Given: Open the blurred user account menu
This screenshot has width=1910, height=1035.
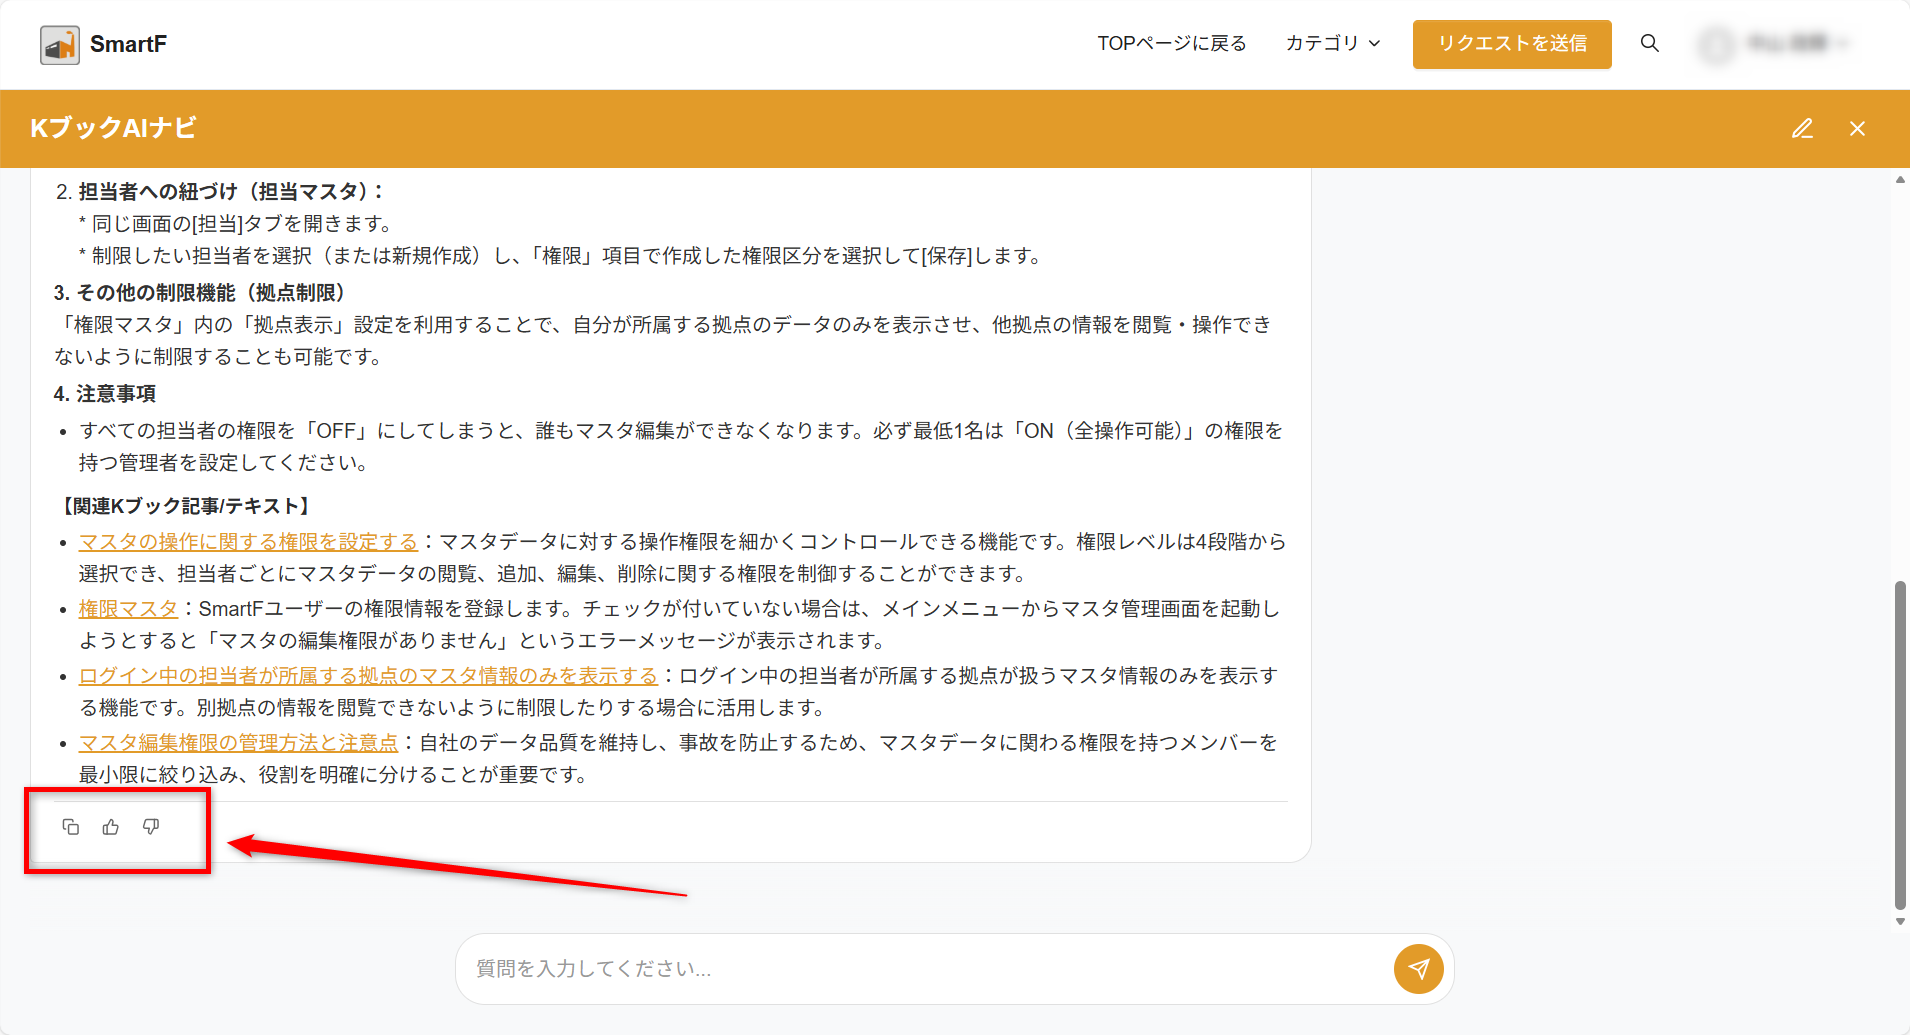Looking at the screenshot, I should (x=1775, y=44).
